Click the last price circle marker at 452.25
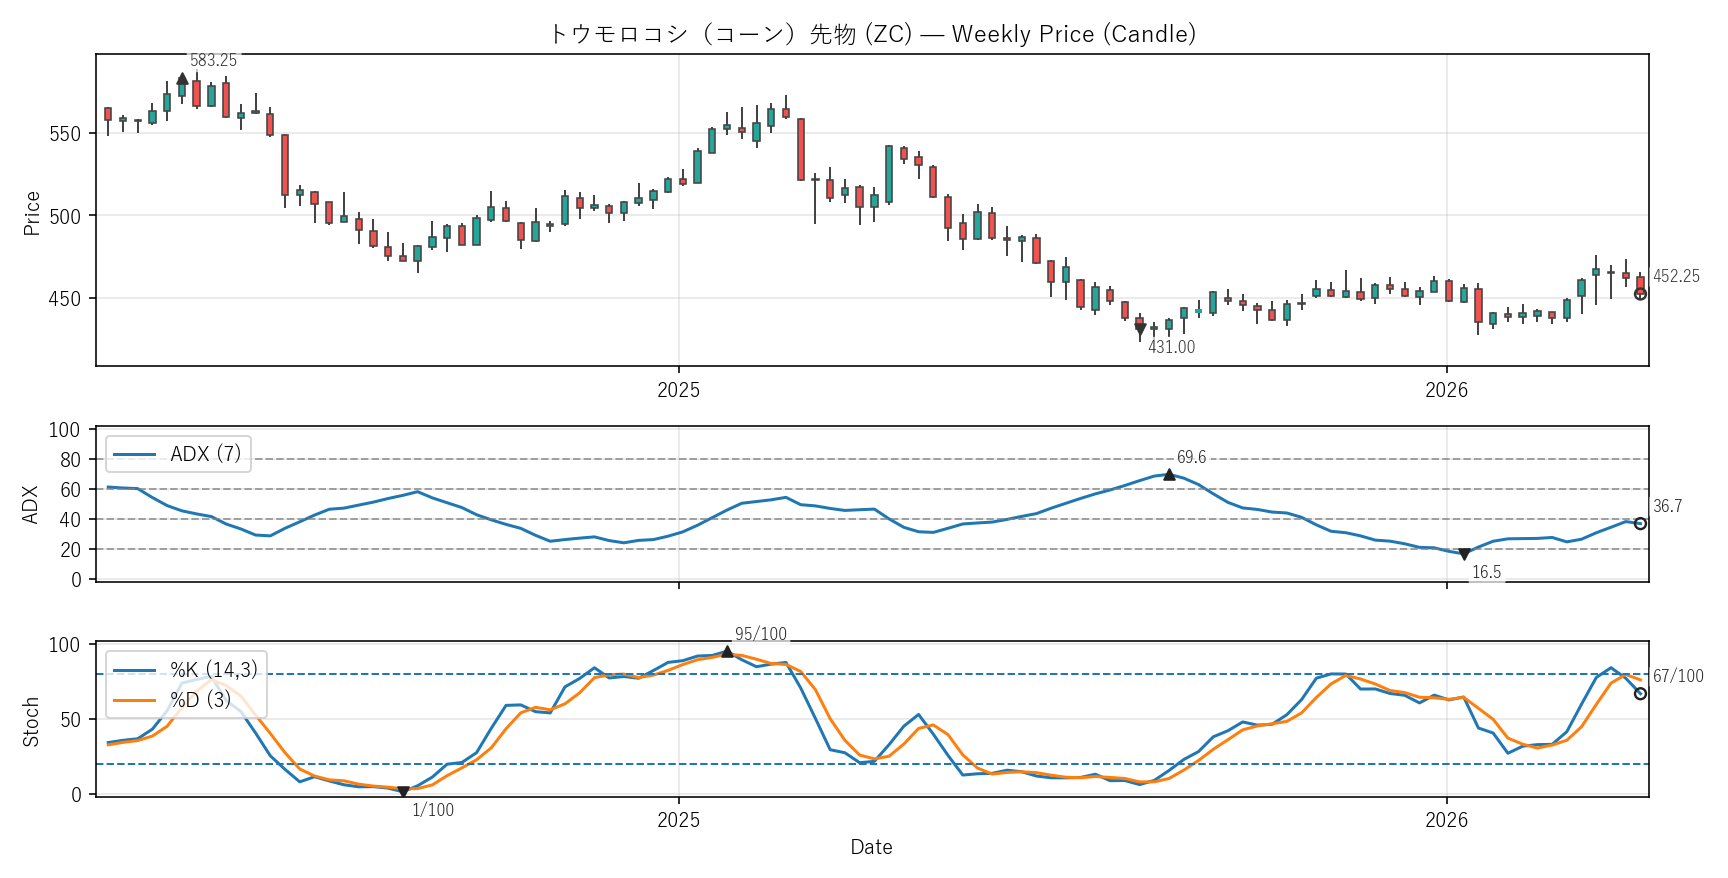The height and width of the screenshot is (878, 1728). point(1640,294)
